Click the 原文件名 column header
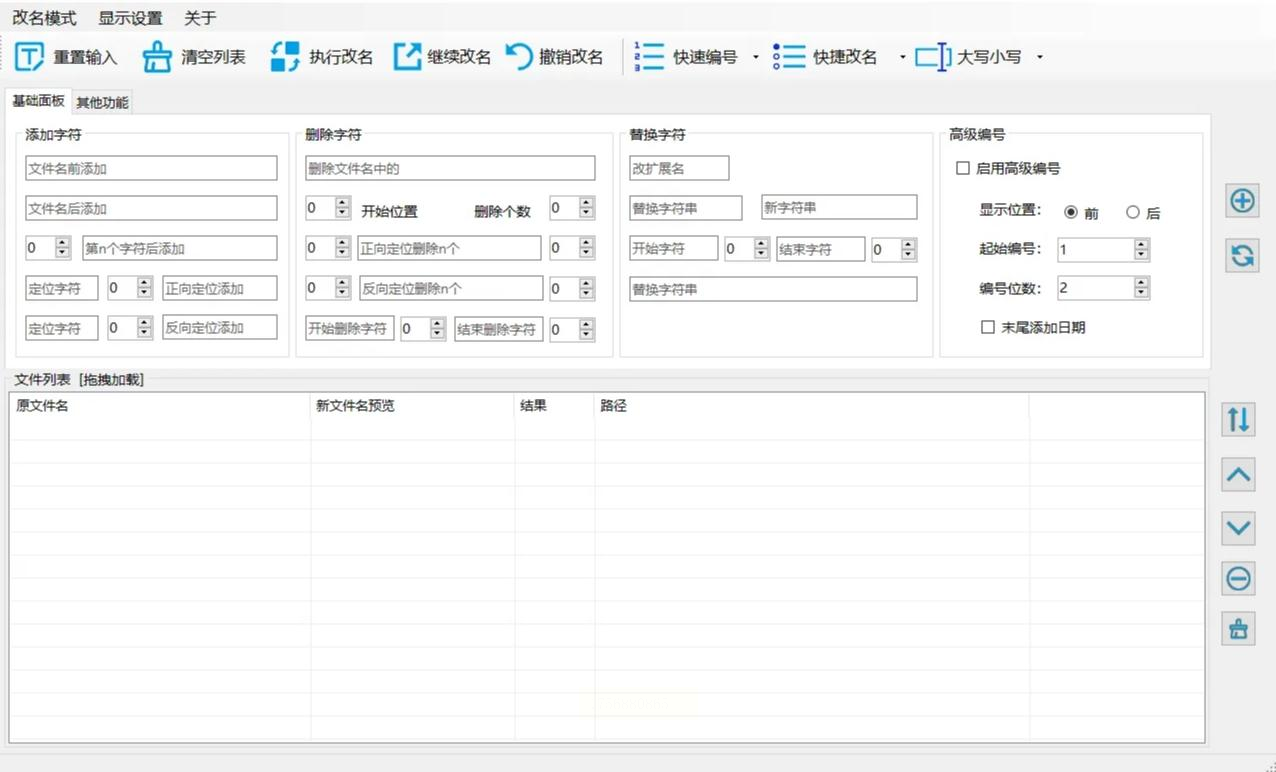 coord(43,406)
